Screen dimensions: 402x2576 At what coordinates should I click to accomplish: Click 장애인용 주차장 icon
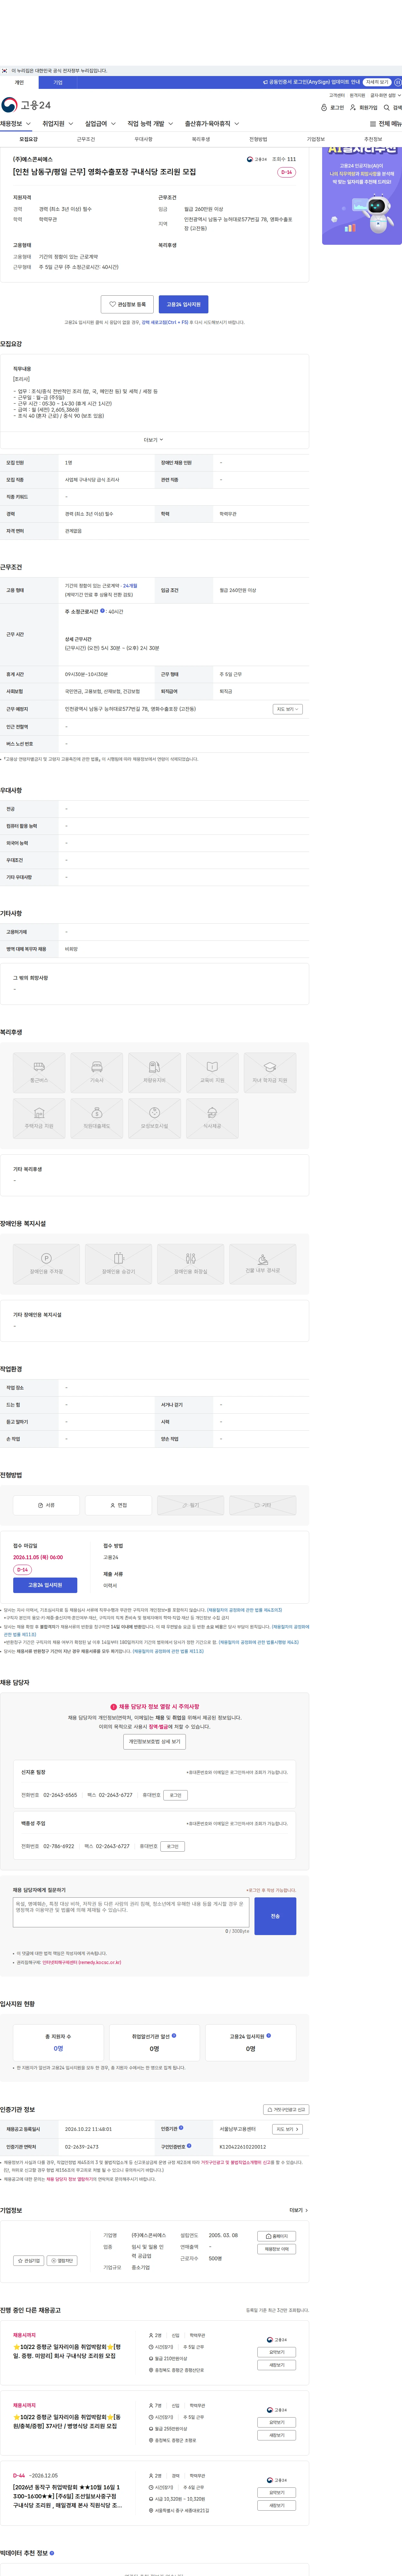click(x=46, y=1264)
